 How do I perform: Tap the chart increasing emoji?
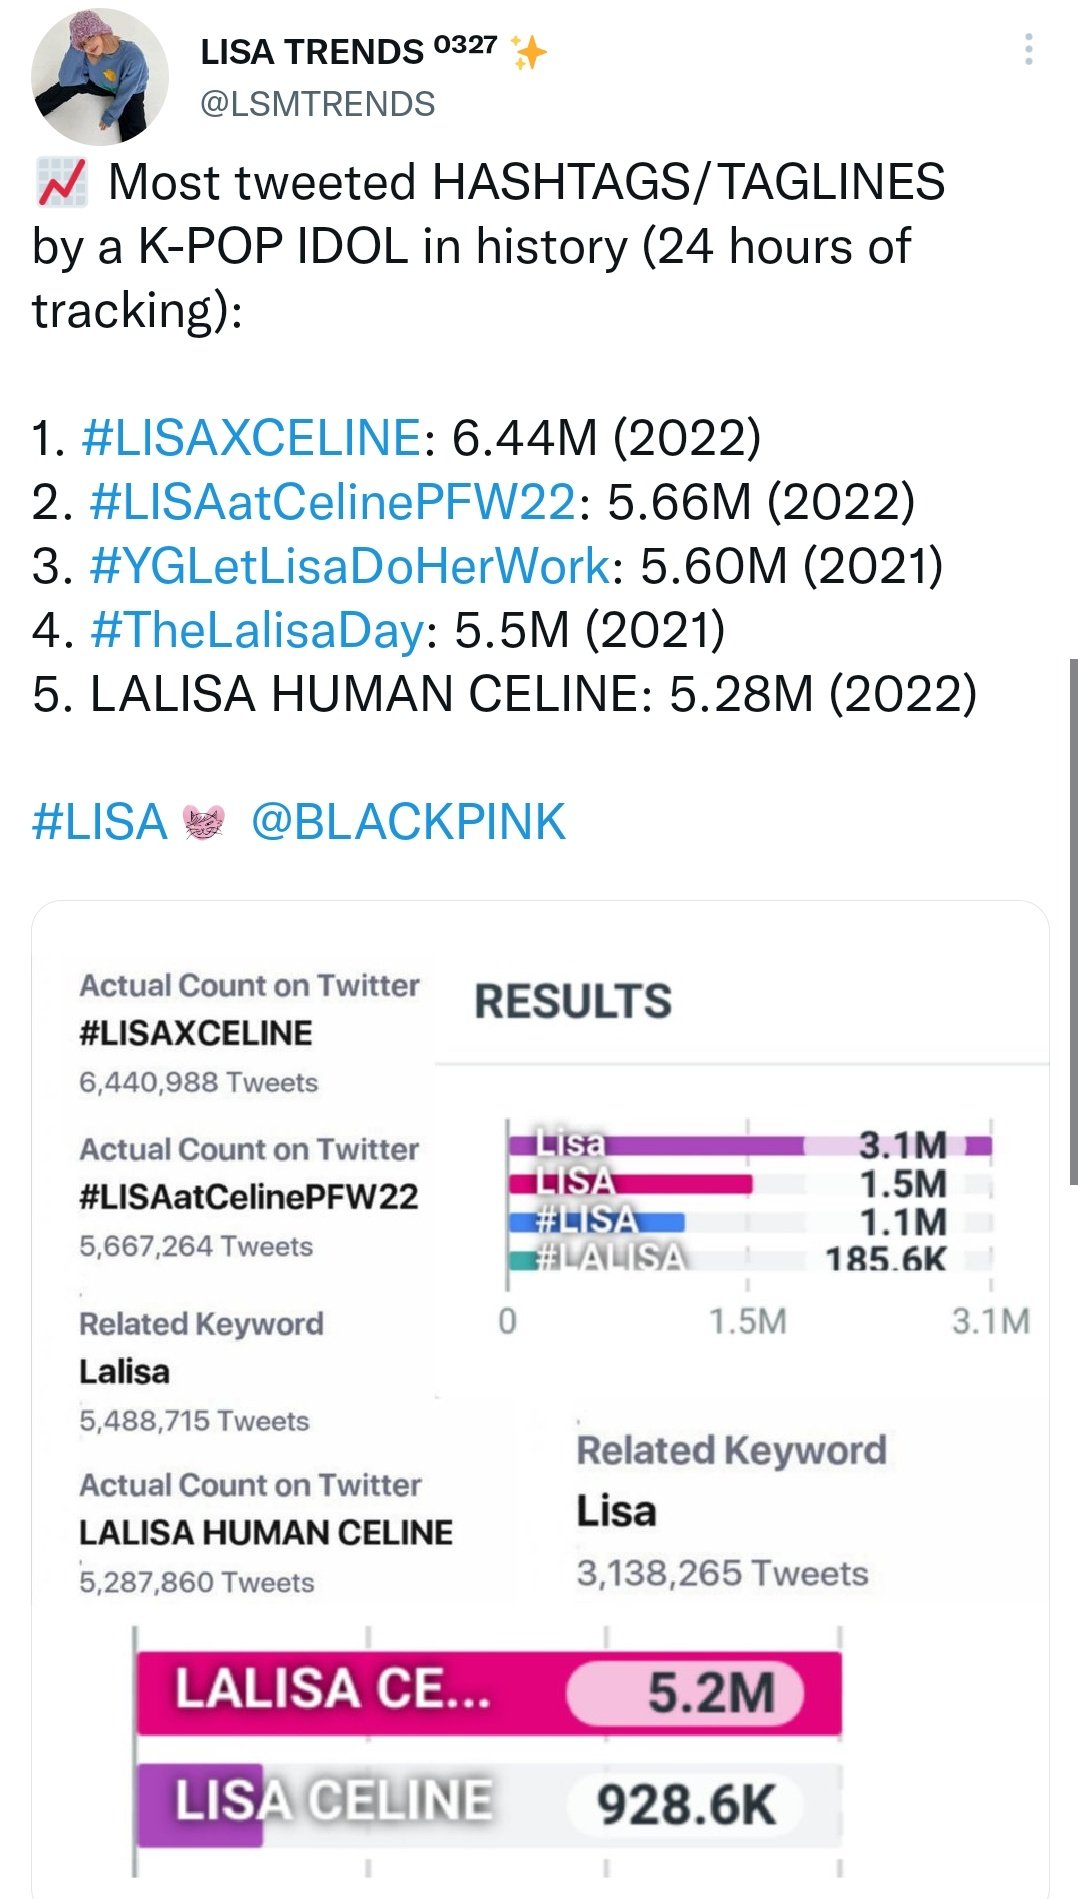point(62,182)
